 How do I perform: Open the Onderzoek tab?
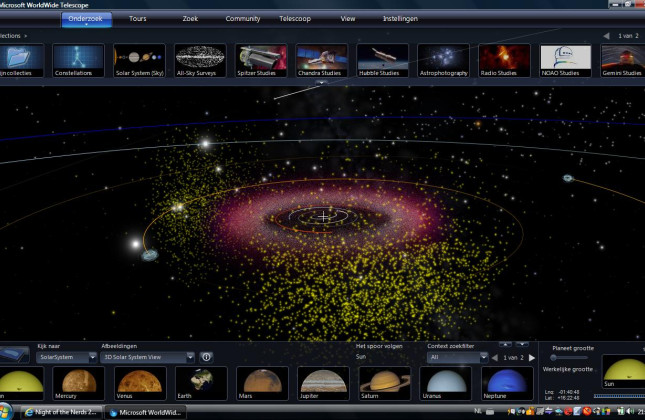pos(86,19)
